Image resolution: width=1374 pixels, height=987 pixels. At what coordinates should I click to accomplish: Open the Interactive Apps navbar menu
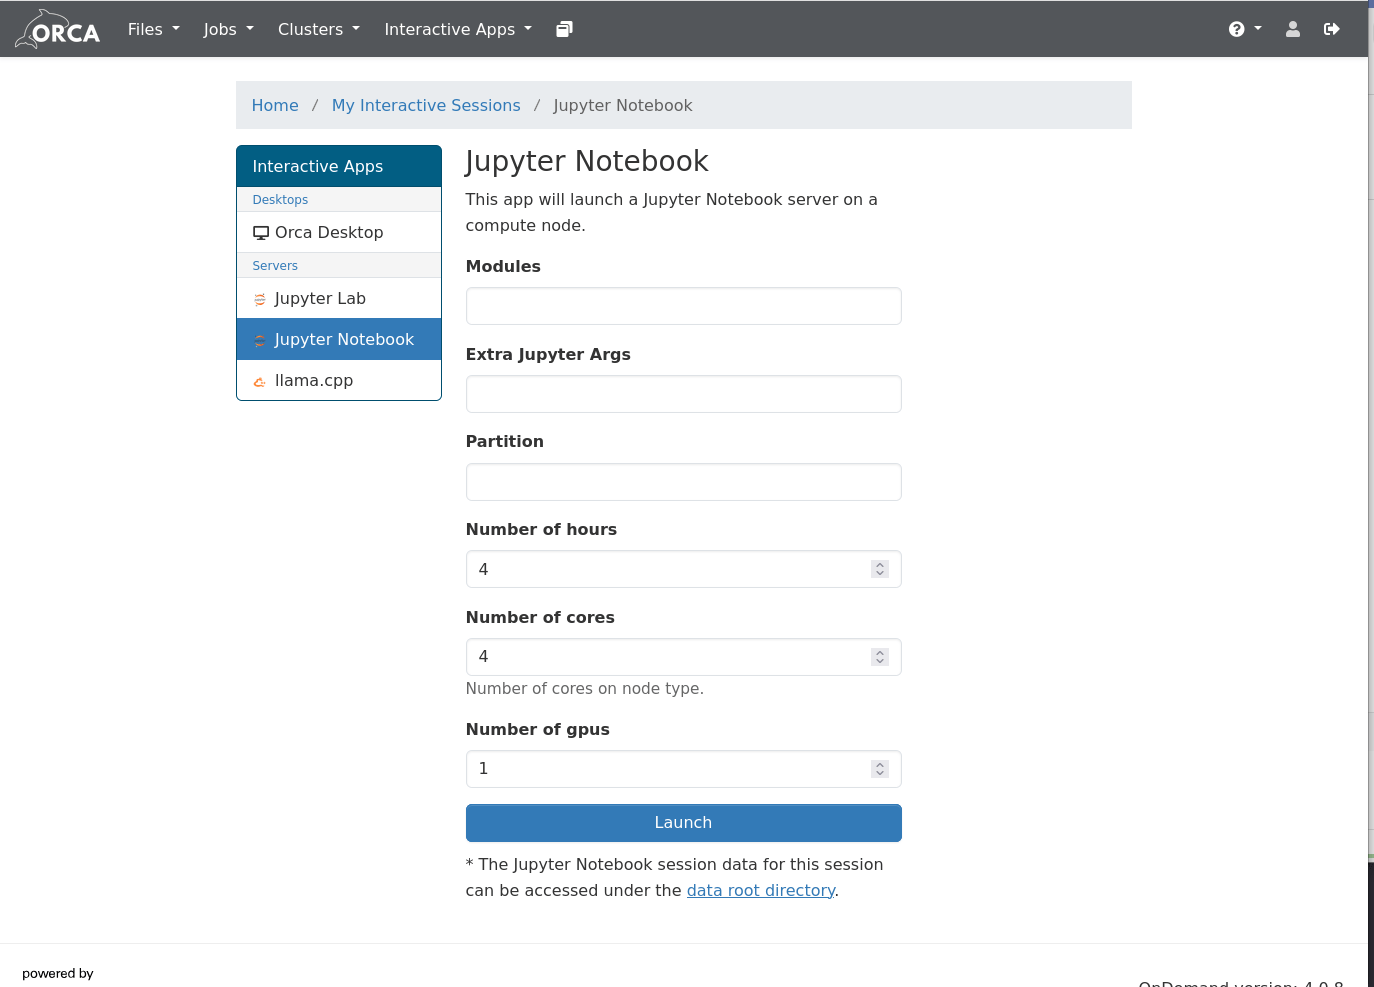(457, 29)
